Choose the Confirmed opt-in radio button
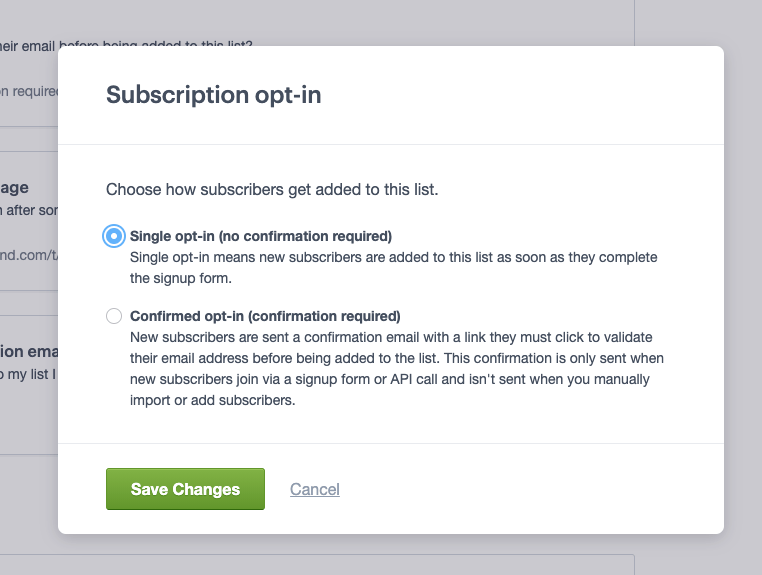 point(114,316)
